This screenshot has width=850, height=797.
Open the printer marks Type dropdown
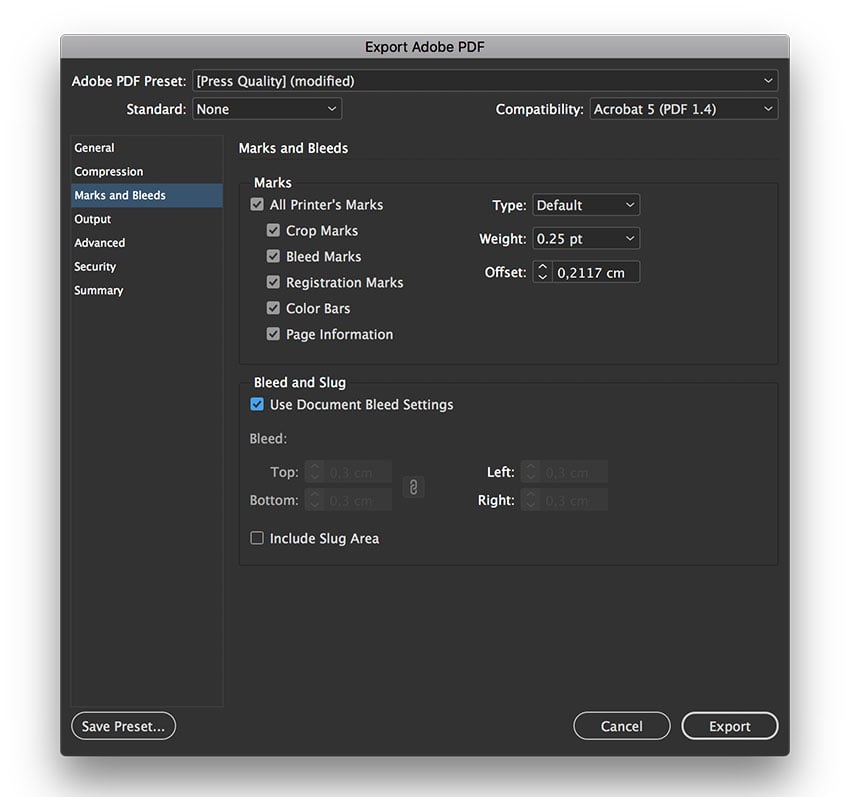pos(586,204)
